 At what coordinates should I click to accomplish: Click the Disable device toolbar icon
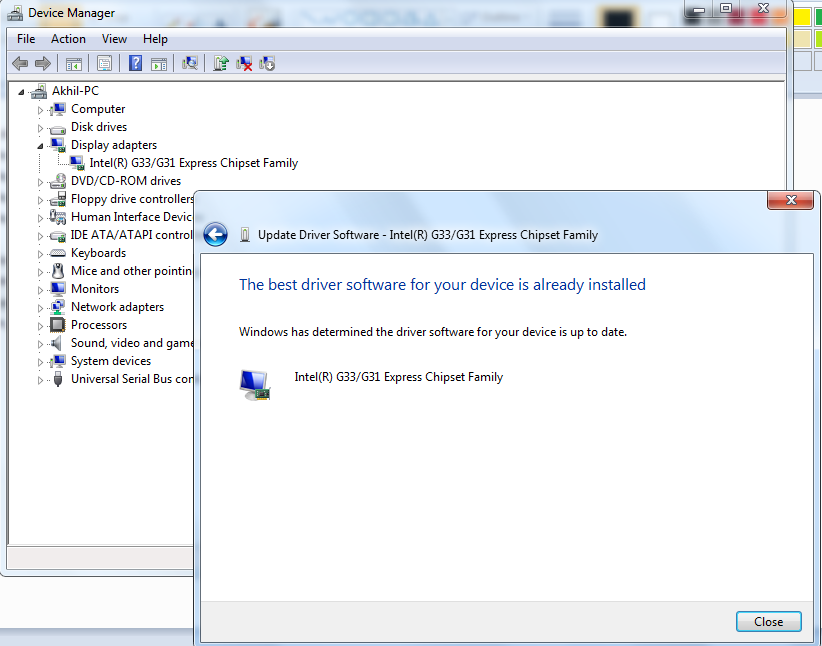pos(267,64)
